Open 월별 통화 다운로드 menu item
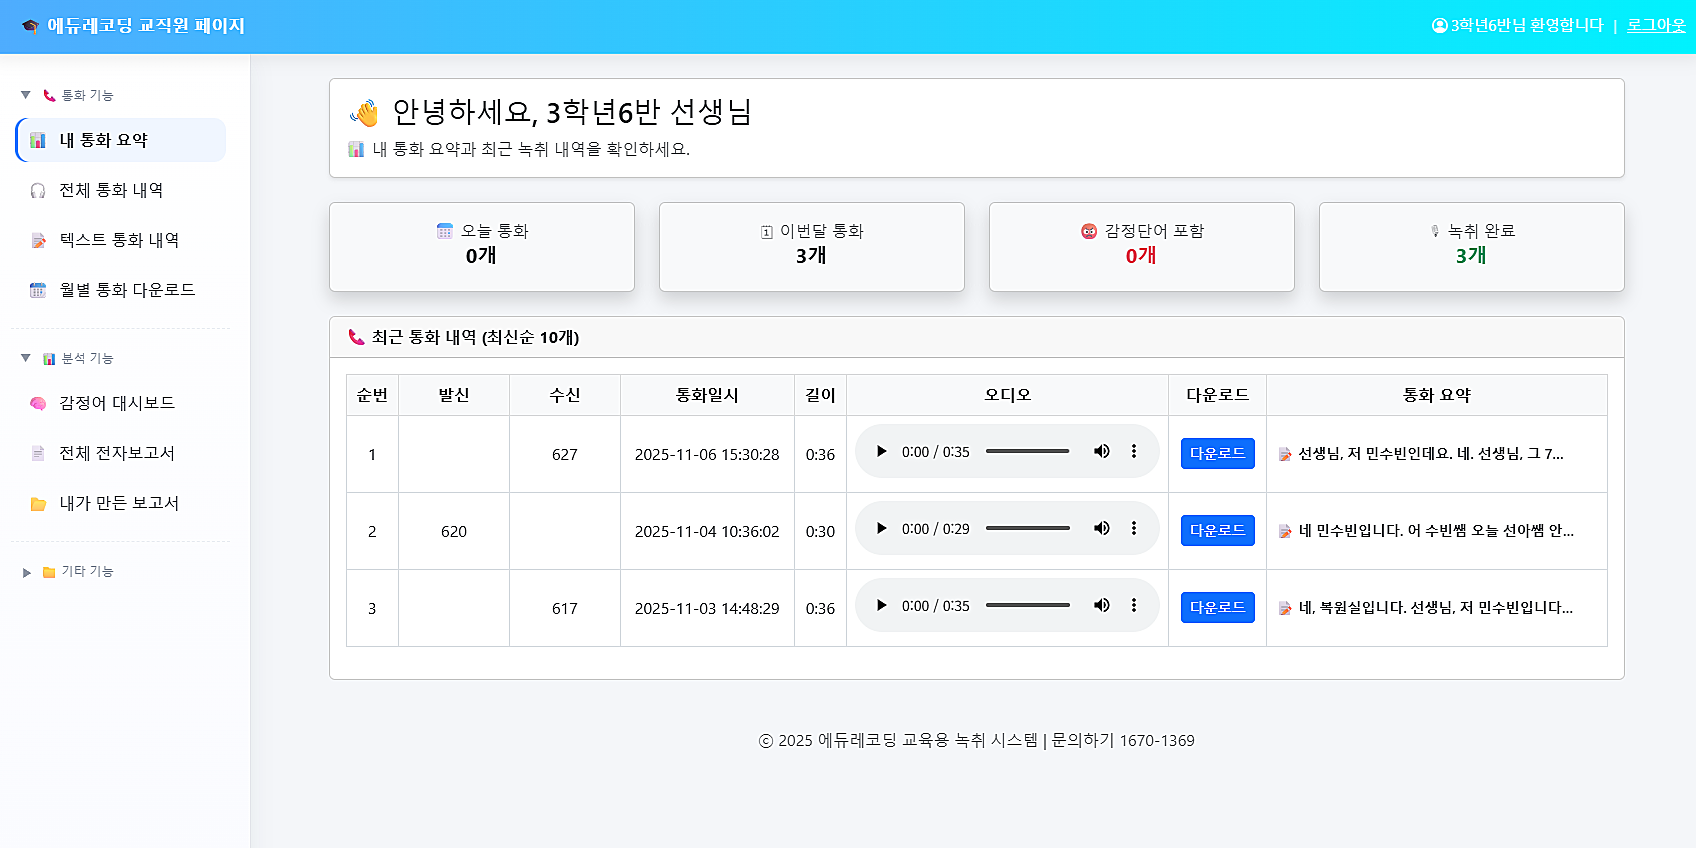The height and width of the screenshot is (848, 1696). 121,290
